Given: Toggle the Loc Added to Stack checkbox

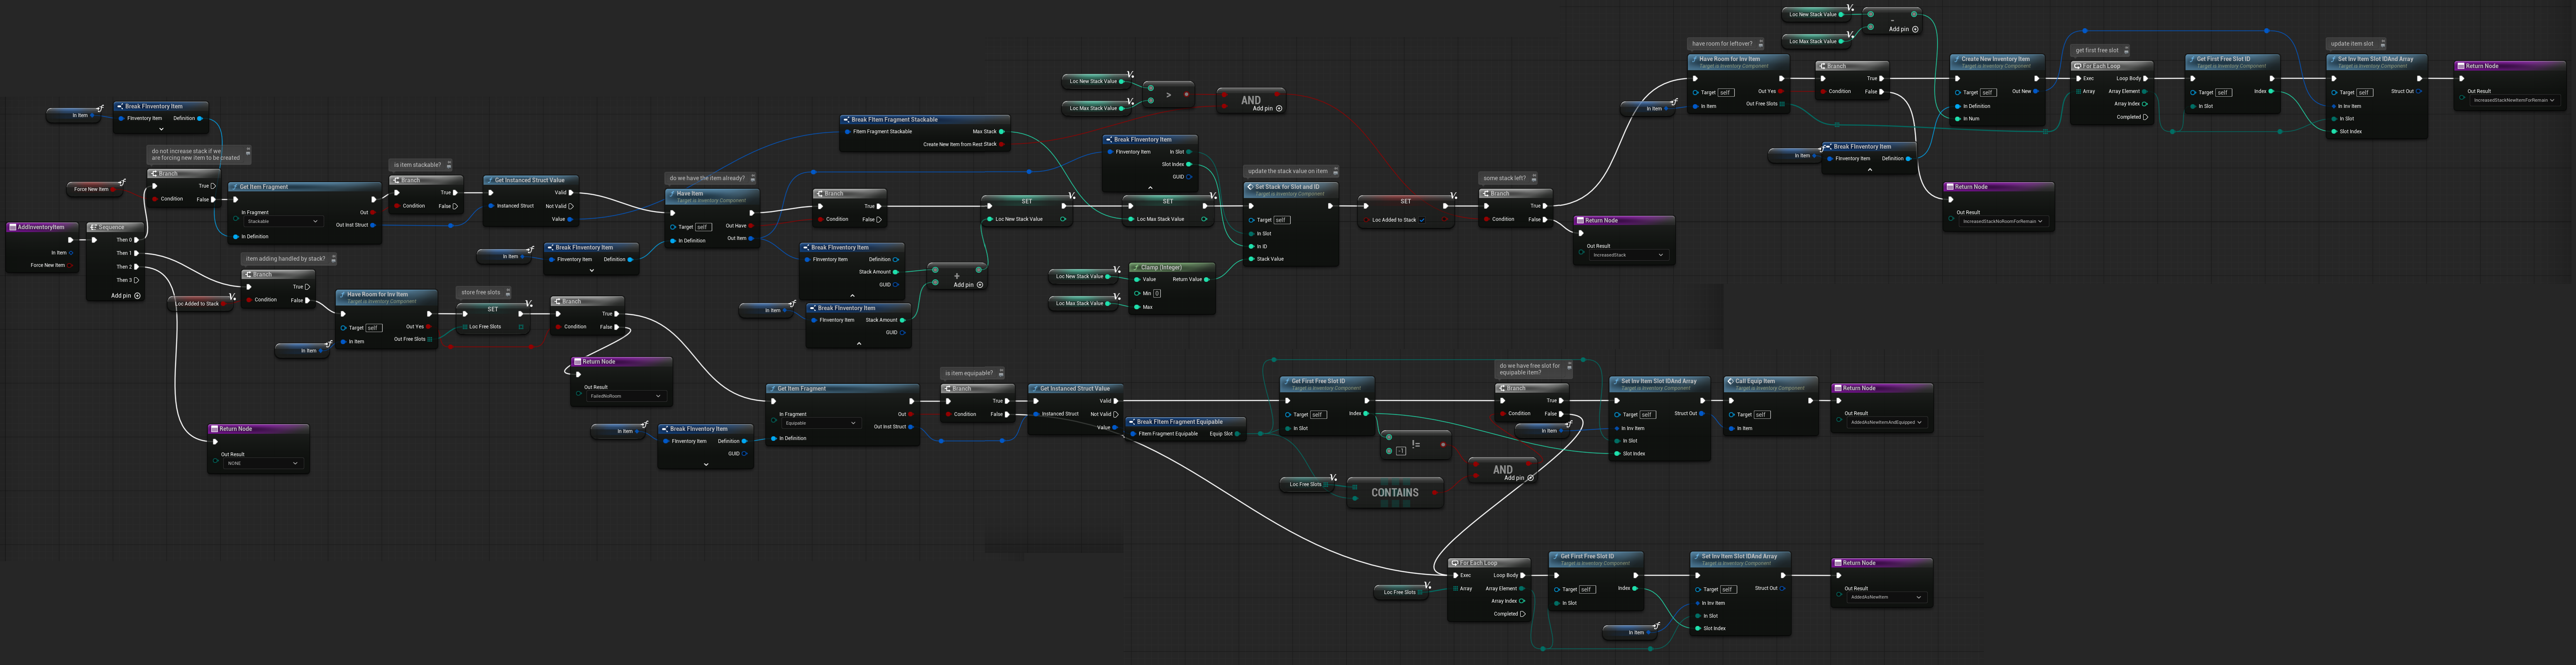Looking at the screenshot, I should point(1421,219).
